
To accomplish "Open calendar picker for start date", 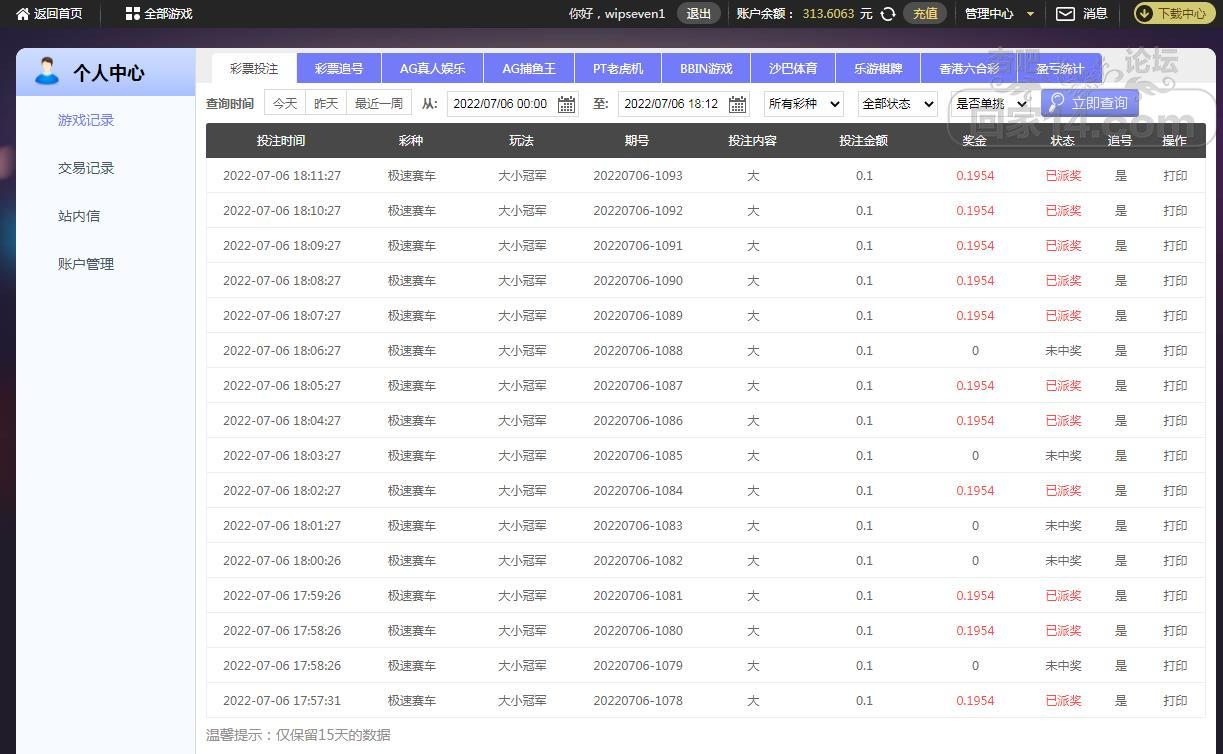I will pyautogui.click(x=566, y=104).
